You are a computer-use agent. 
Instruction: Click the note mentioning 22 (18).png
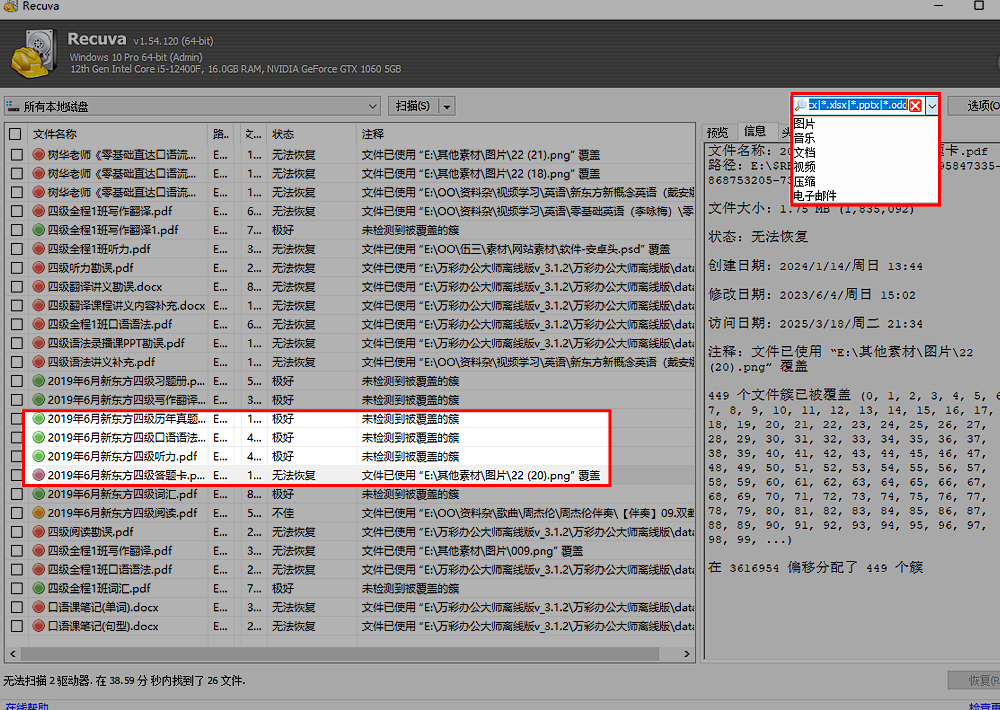pyautogui.click(x=481, y=174)
